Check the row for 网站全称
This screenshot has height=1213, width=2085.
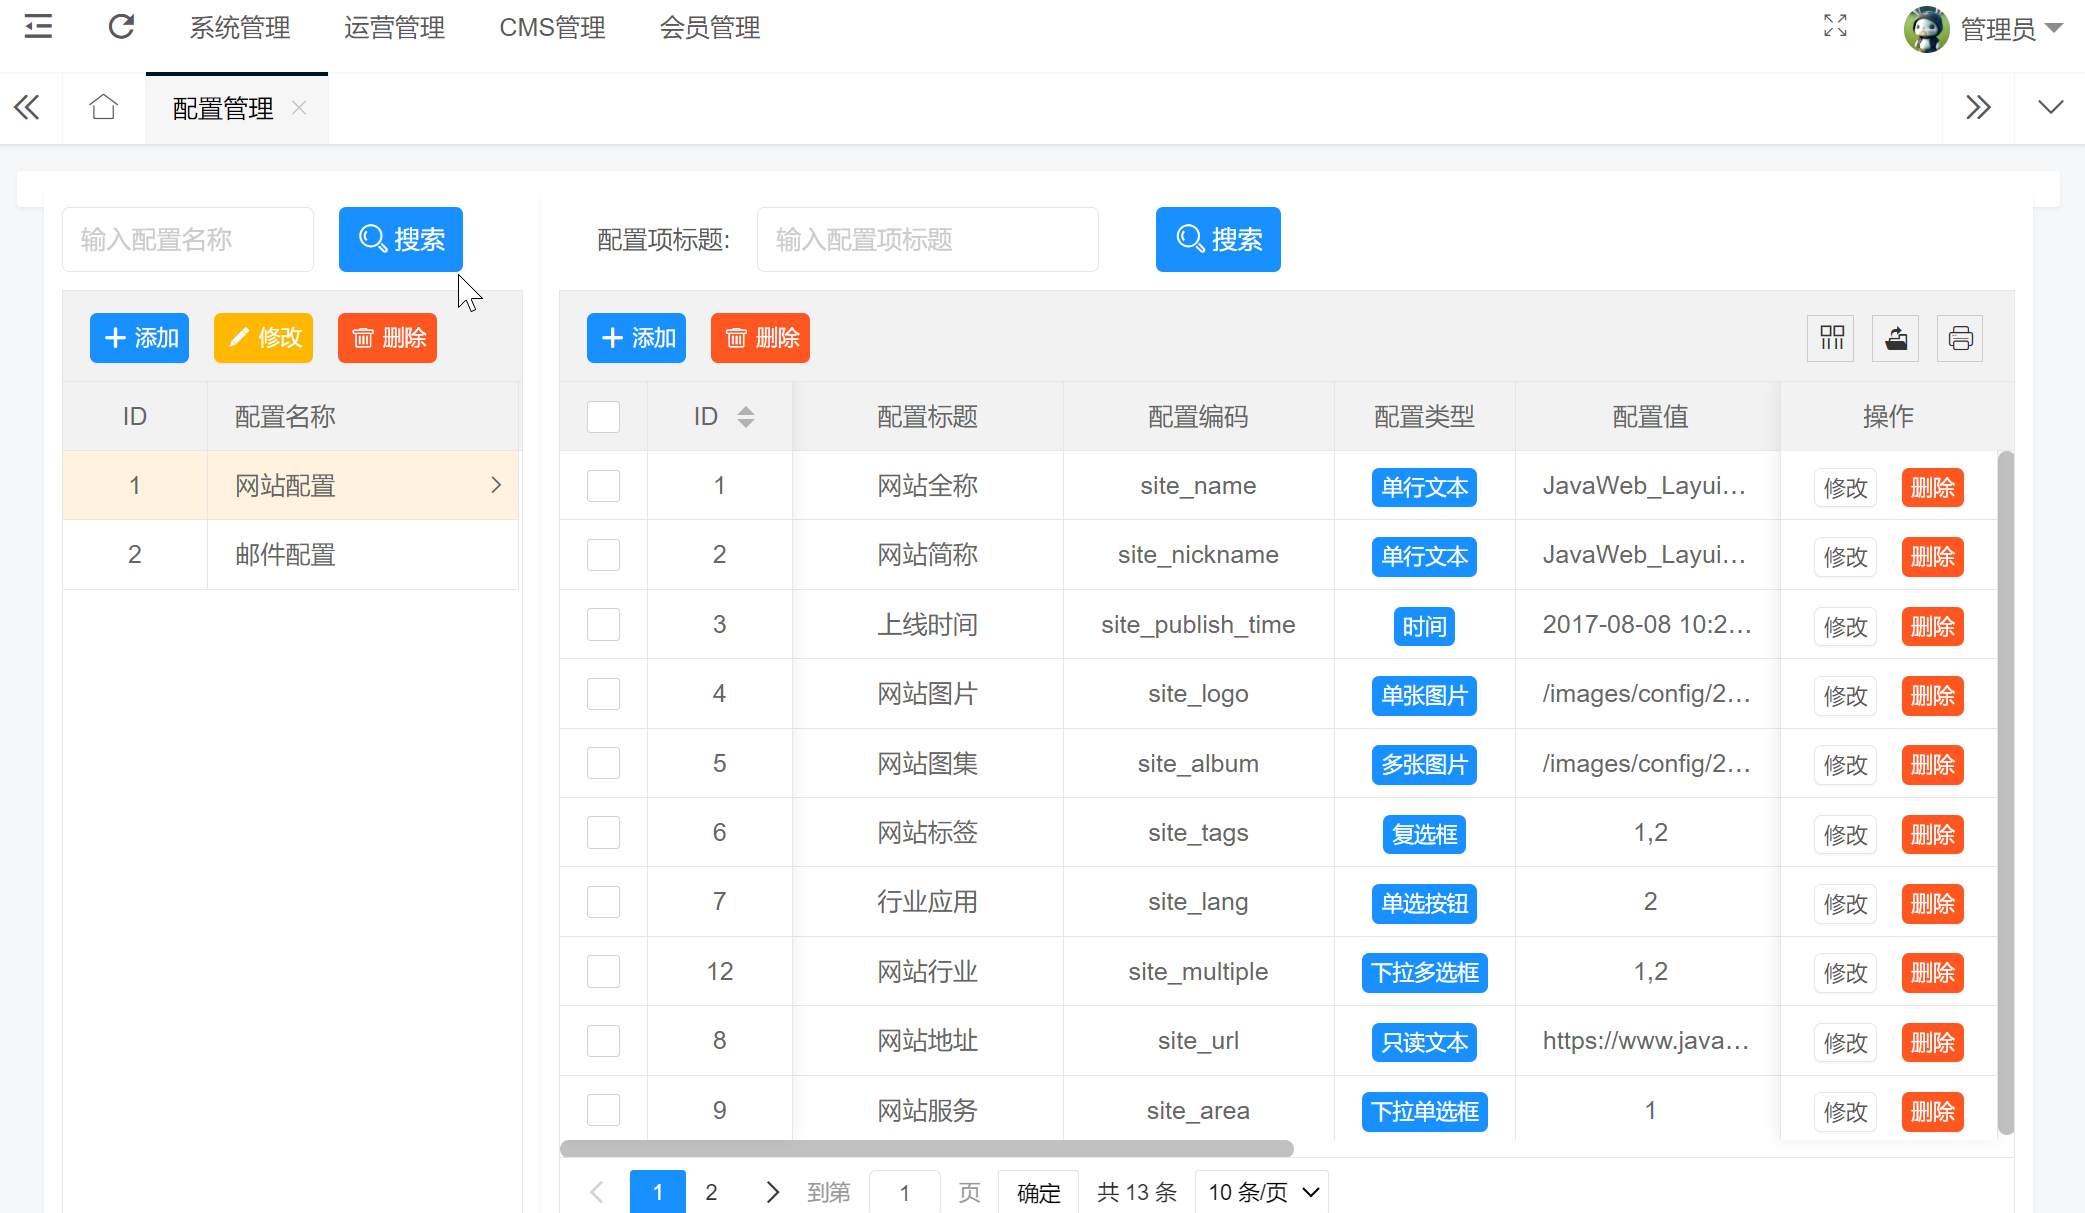603,486
